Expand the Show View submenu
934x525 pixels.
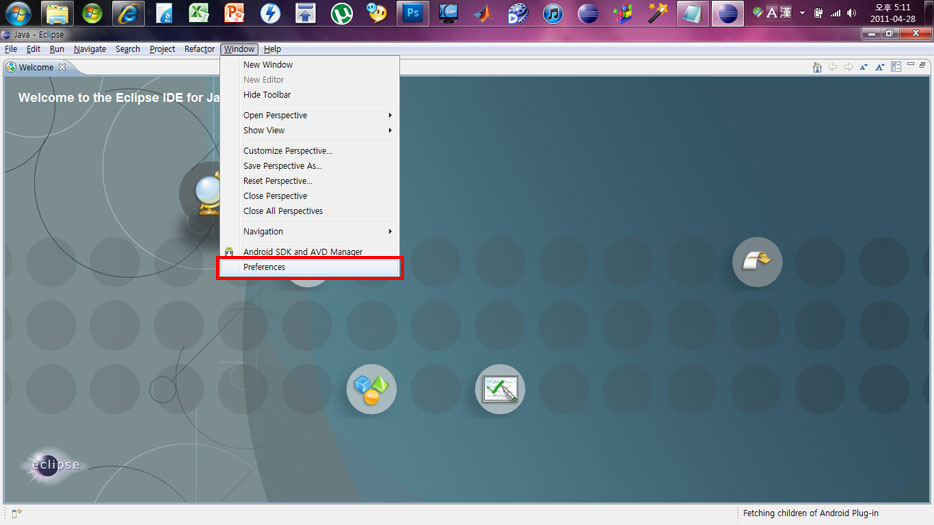coord(310,130)
